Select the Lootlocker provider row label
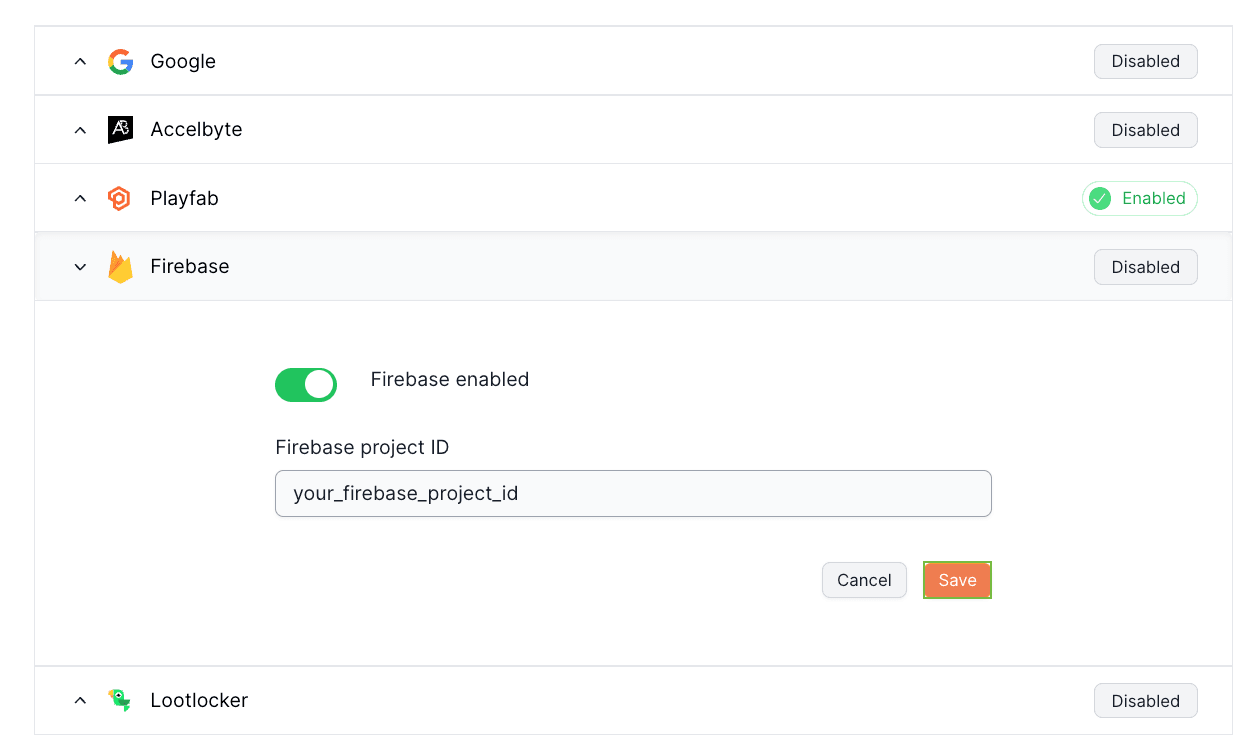Image resolution: width=1260 pixels, height=755 pixels. point(199,700)
